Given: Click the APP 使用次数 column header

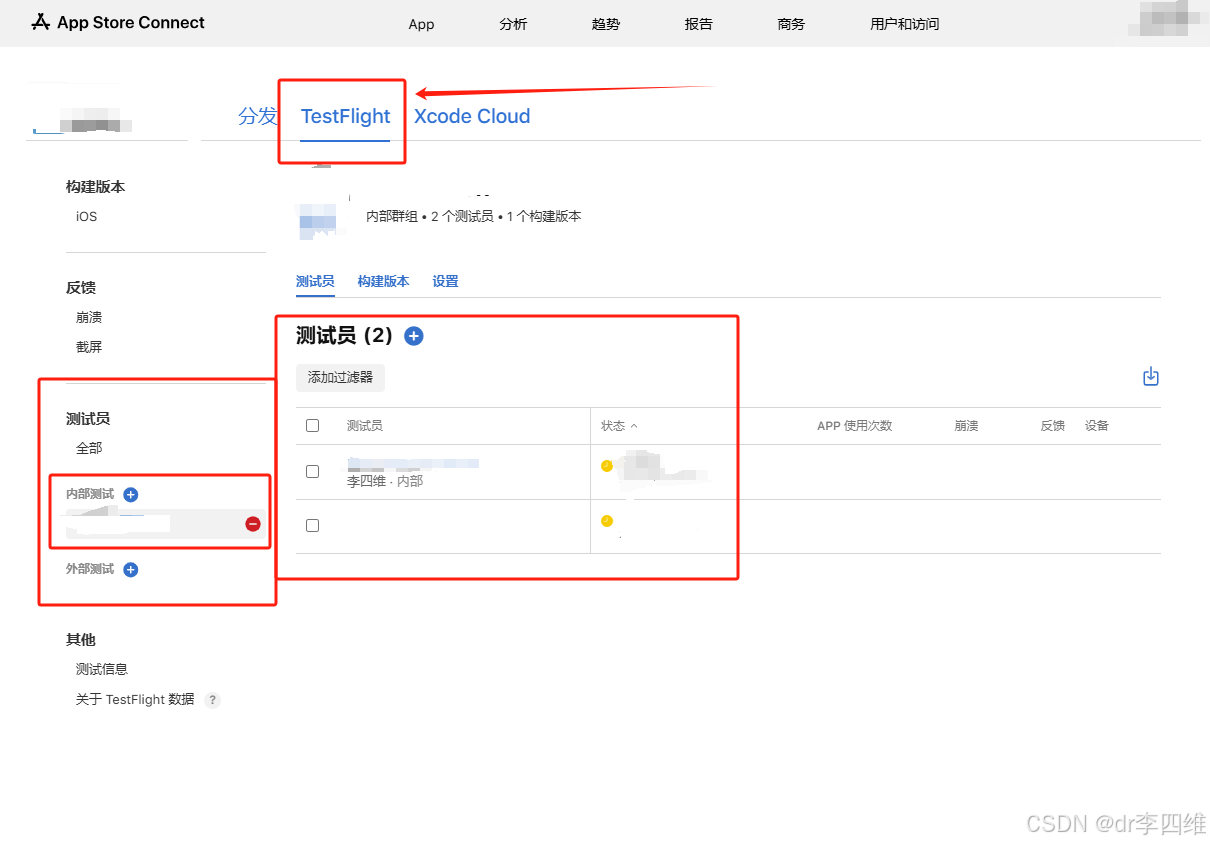Looking at the screenshot, I should pos(854,426).
